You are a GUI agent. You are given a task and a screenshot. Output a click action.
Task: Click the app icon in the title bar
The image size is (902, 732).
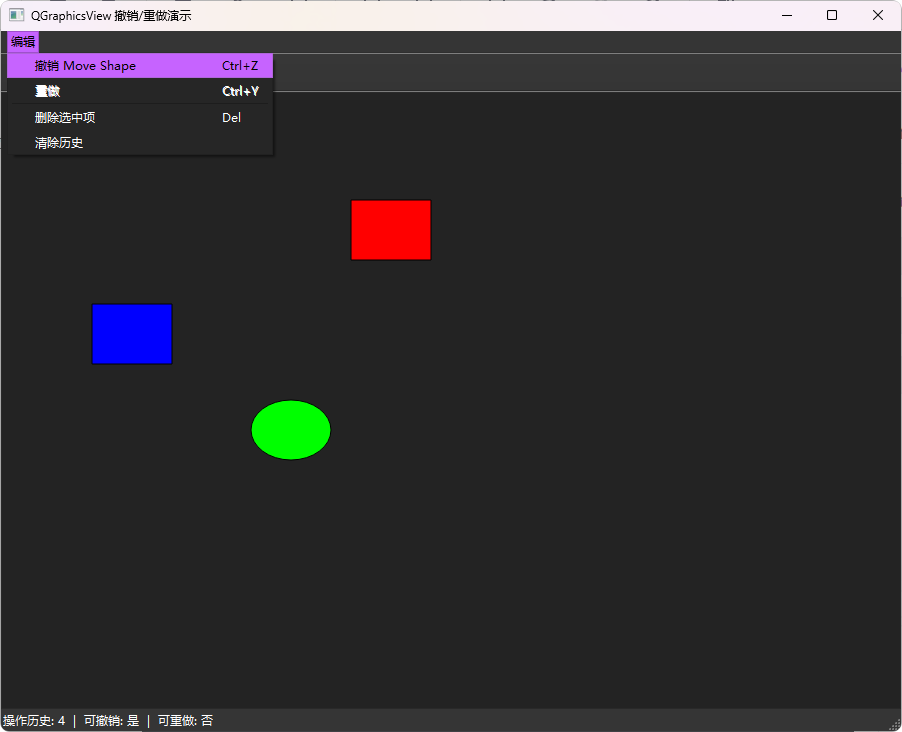[17, 15]
